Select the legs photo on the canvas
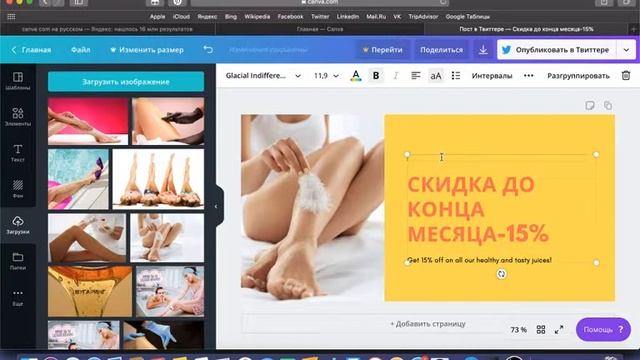640x360 pixels. 312,207
